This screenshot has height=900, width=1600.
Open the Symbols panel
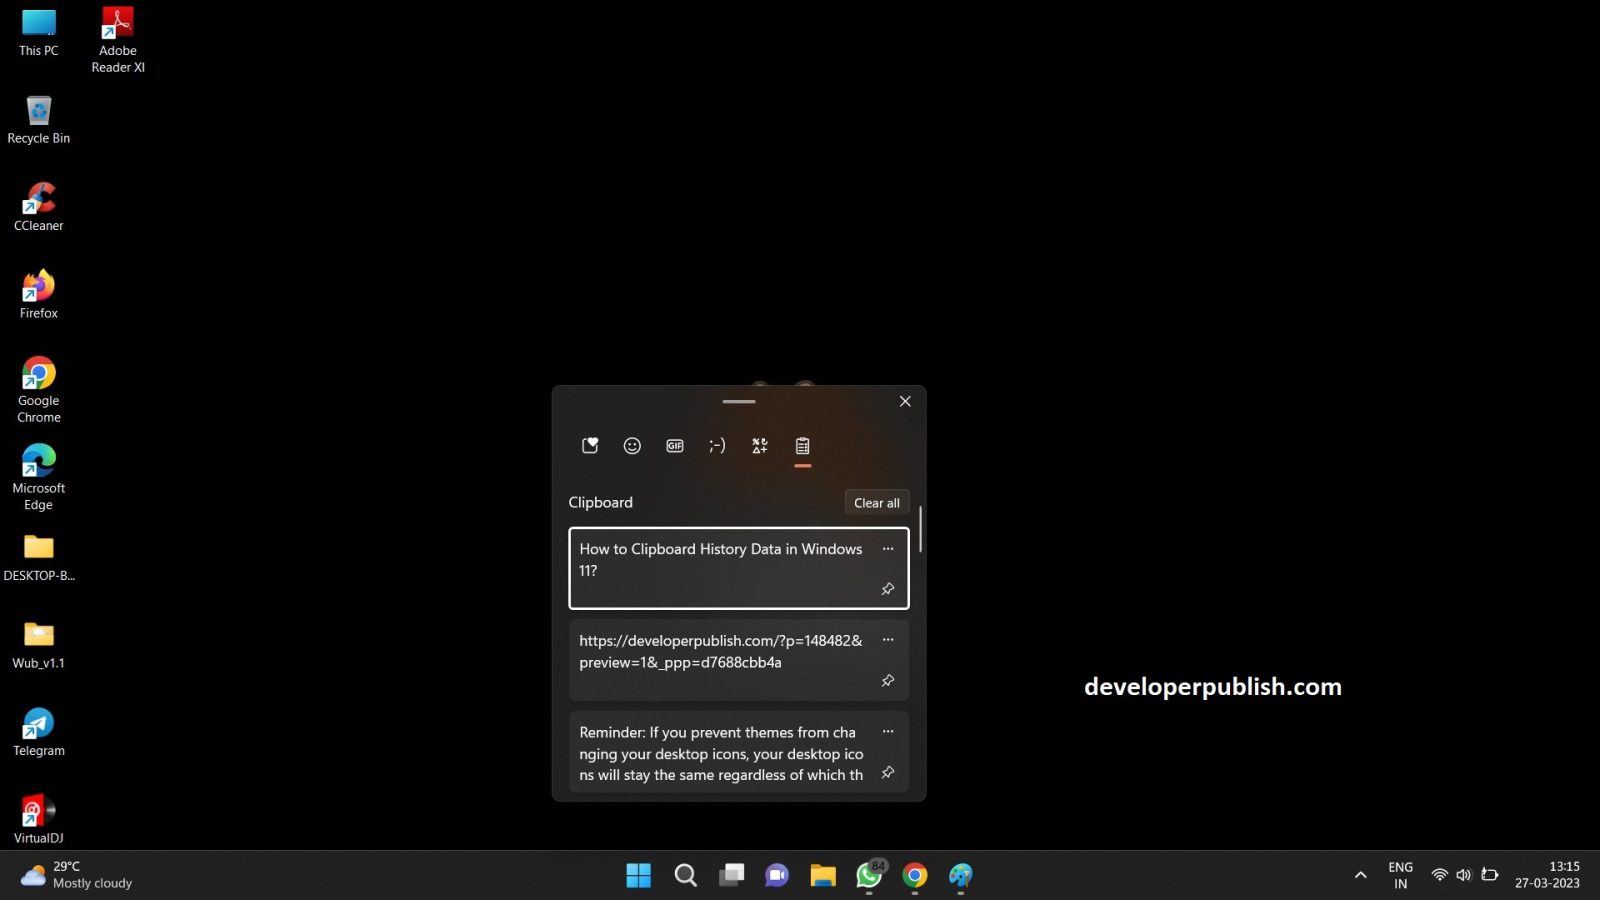759,445
